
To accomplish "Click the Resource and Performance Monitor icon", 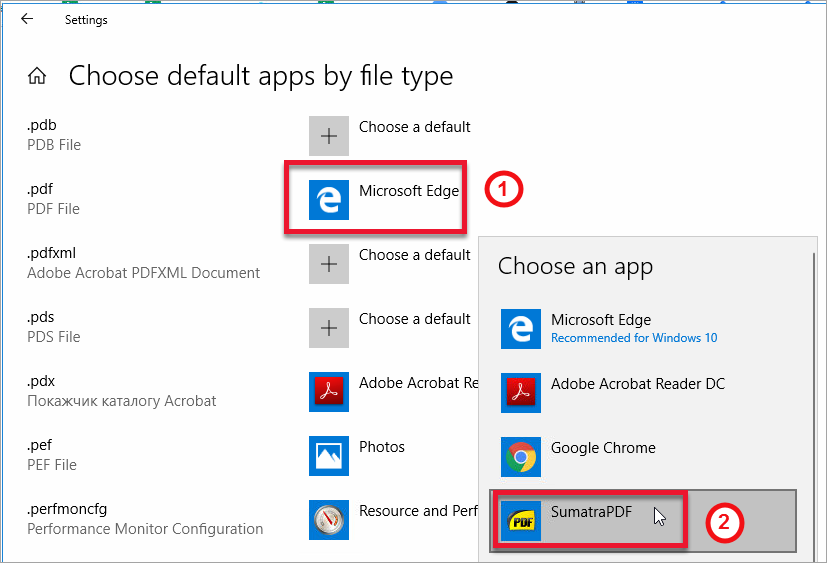I will 329,519.
